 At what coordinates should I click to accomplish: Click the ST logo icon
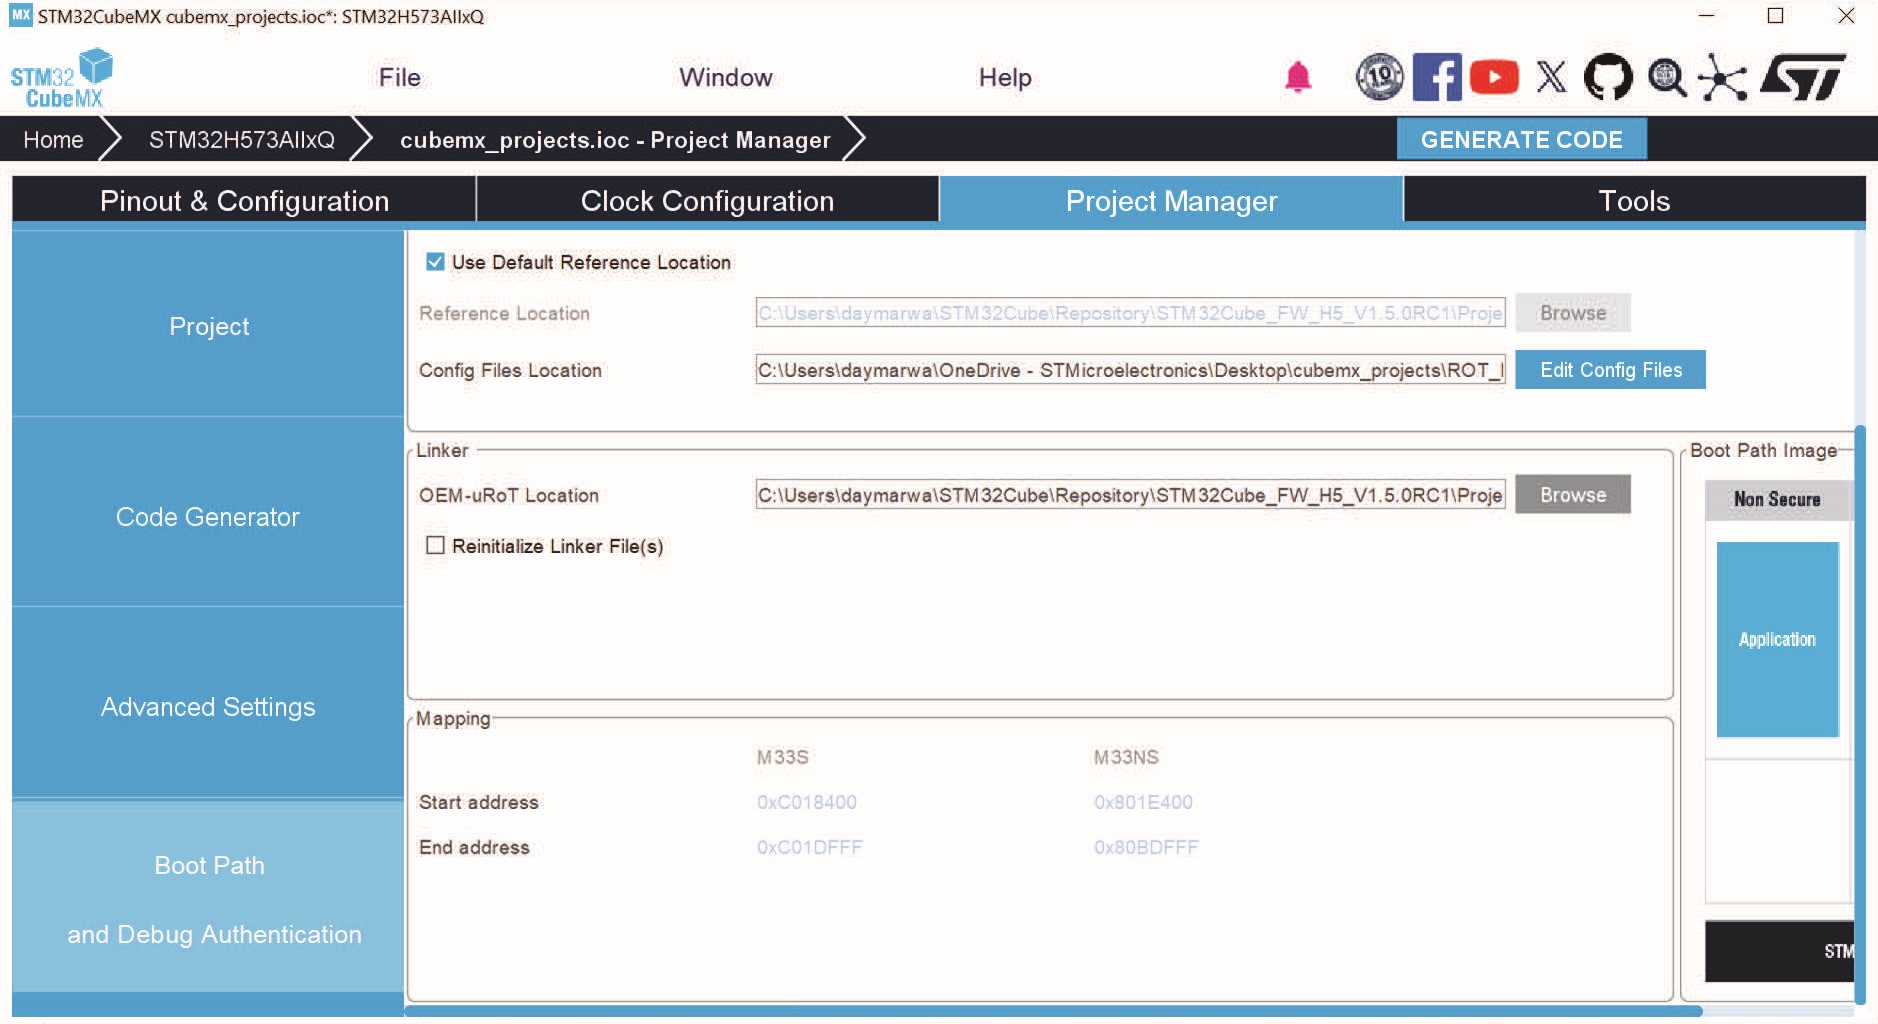pyautogui.click(x=1803, y=77)
